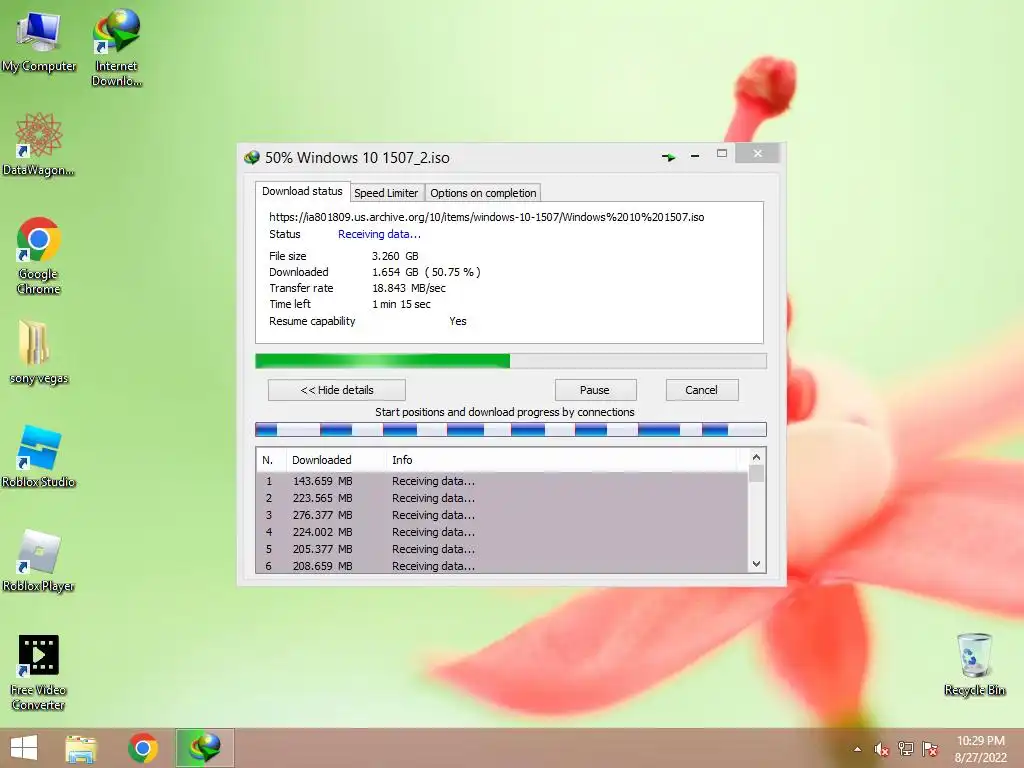Switch to the Speed Limiter tab

pyautogui.click(x=386, y=193)
